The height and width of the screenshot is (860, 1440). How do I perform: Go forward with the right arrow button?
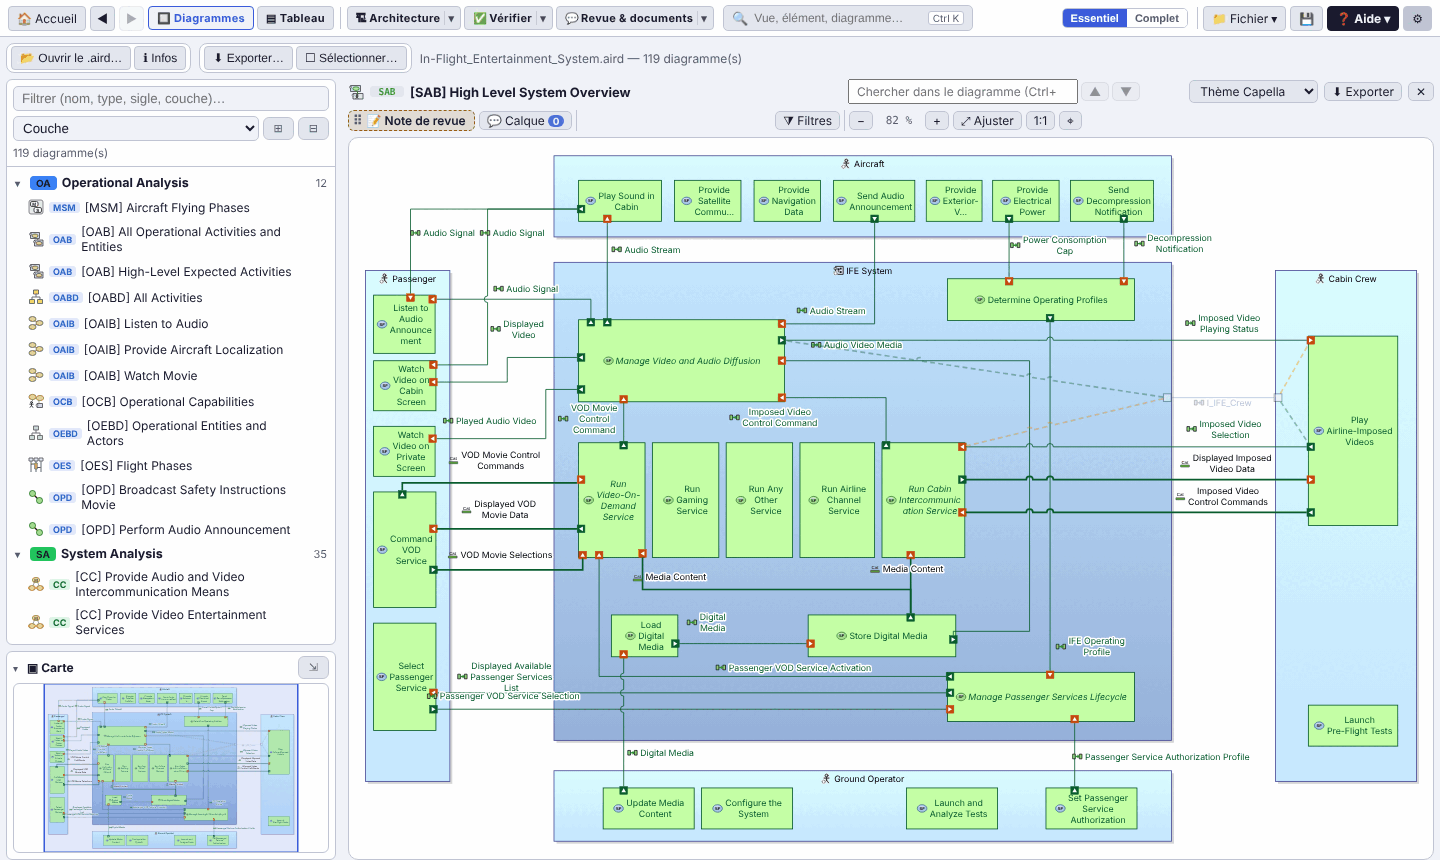click(131, 18)
